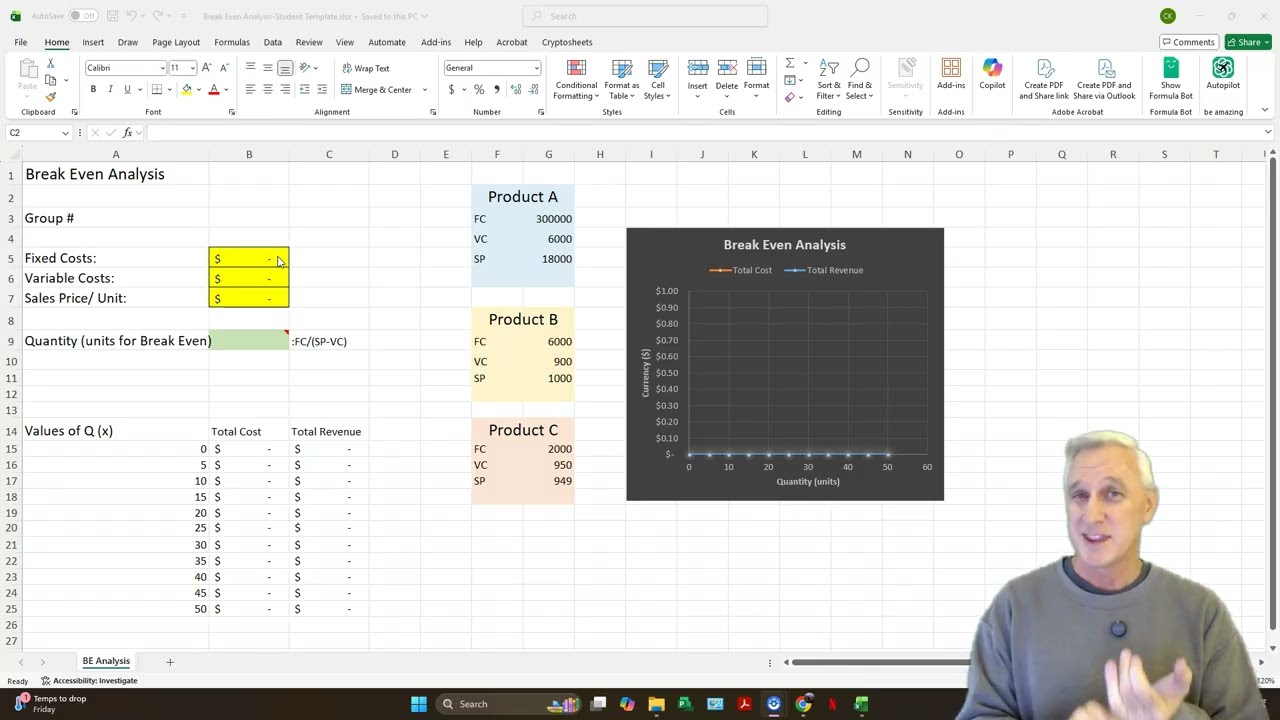Click the Fill Color bucket swatch
Viewport: 1280px width, 720px height.
click(186, 89)
